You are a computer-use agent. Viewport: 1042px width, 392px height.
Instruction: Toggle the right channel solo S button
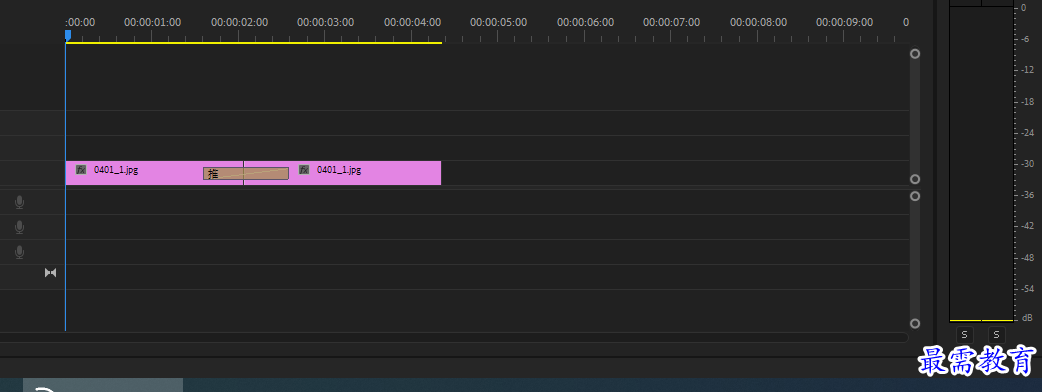(996, 334)
